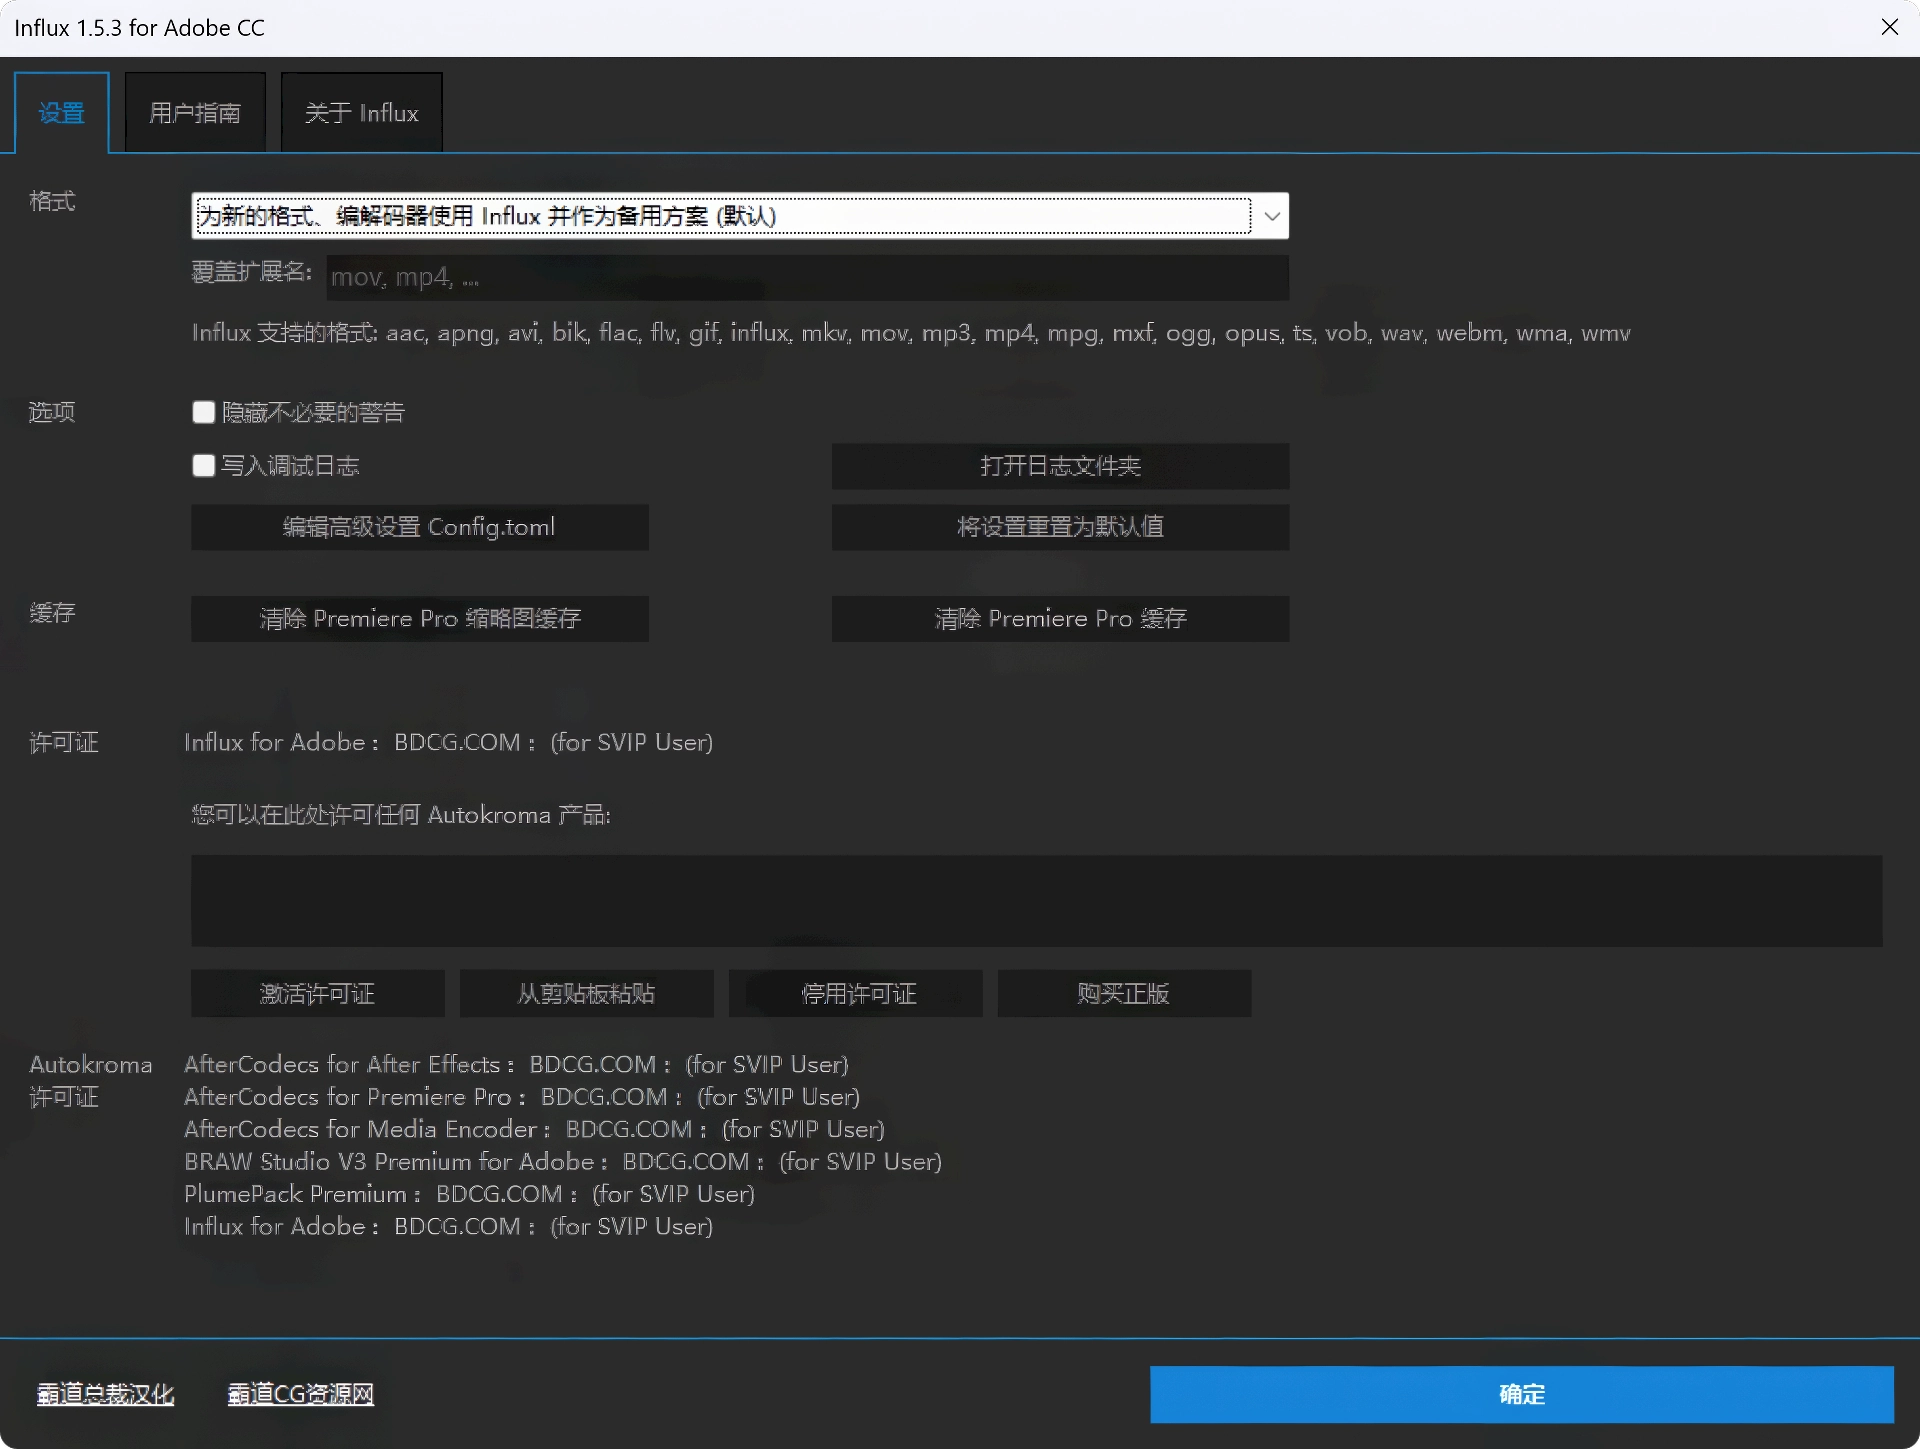Switch to the 设置 tab
This screenshot has height=1449, width=1920.
[62, 113]
